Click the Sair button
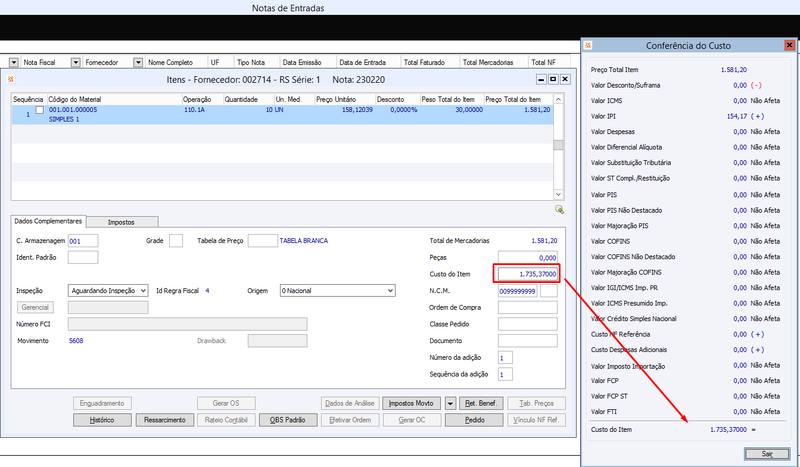800x467 pixels. [x=767, y=454]
